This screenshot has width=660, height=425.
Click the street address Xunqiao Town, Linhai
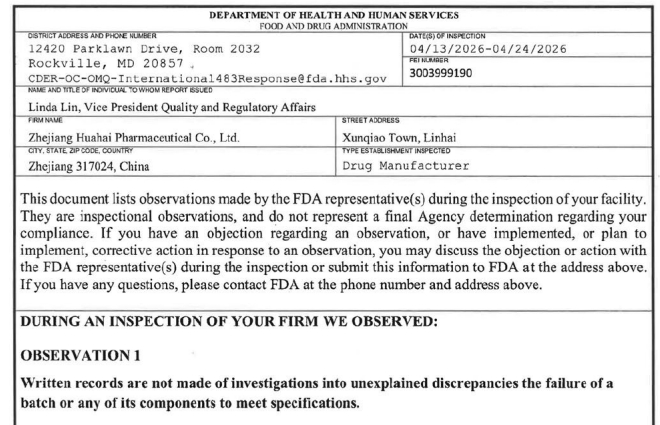(x=399, y=138)
